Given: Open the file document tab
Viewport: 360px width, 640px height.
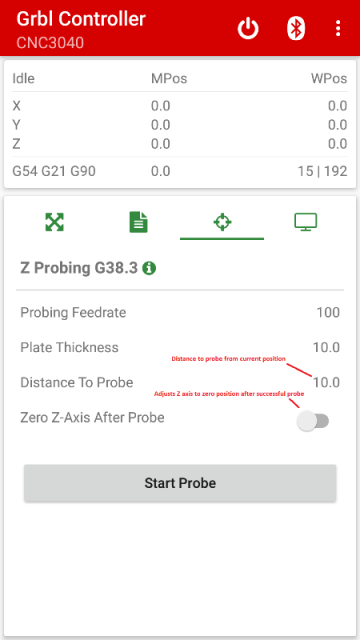Looking at the screenshot, I should point(138,222).
